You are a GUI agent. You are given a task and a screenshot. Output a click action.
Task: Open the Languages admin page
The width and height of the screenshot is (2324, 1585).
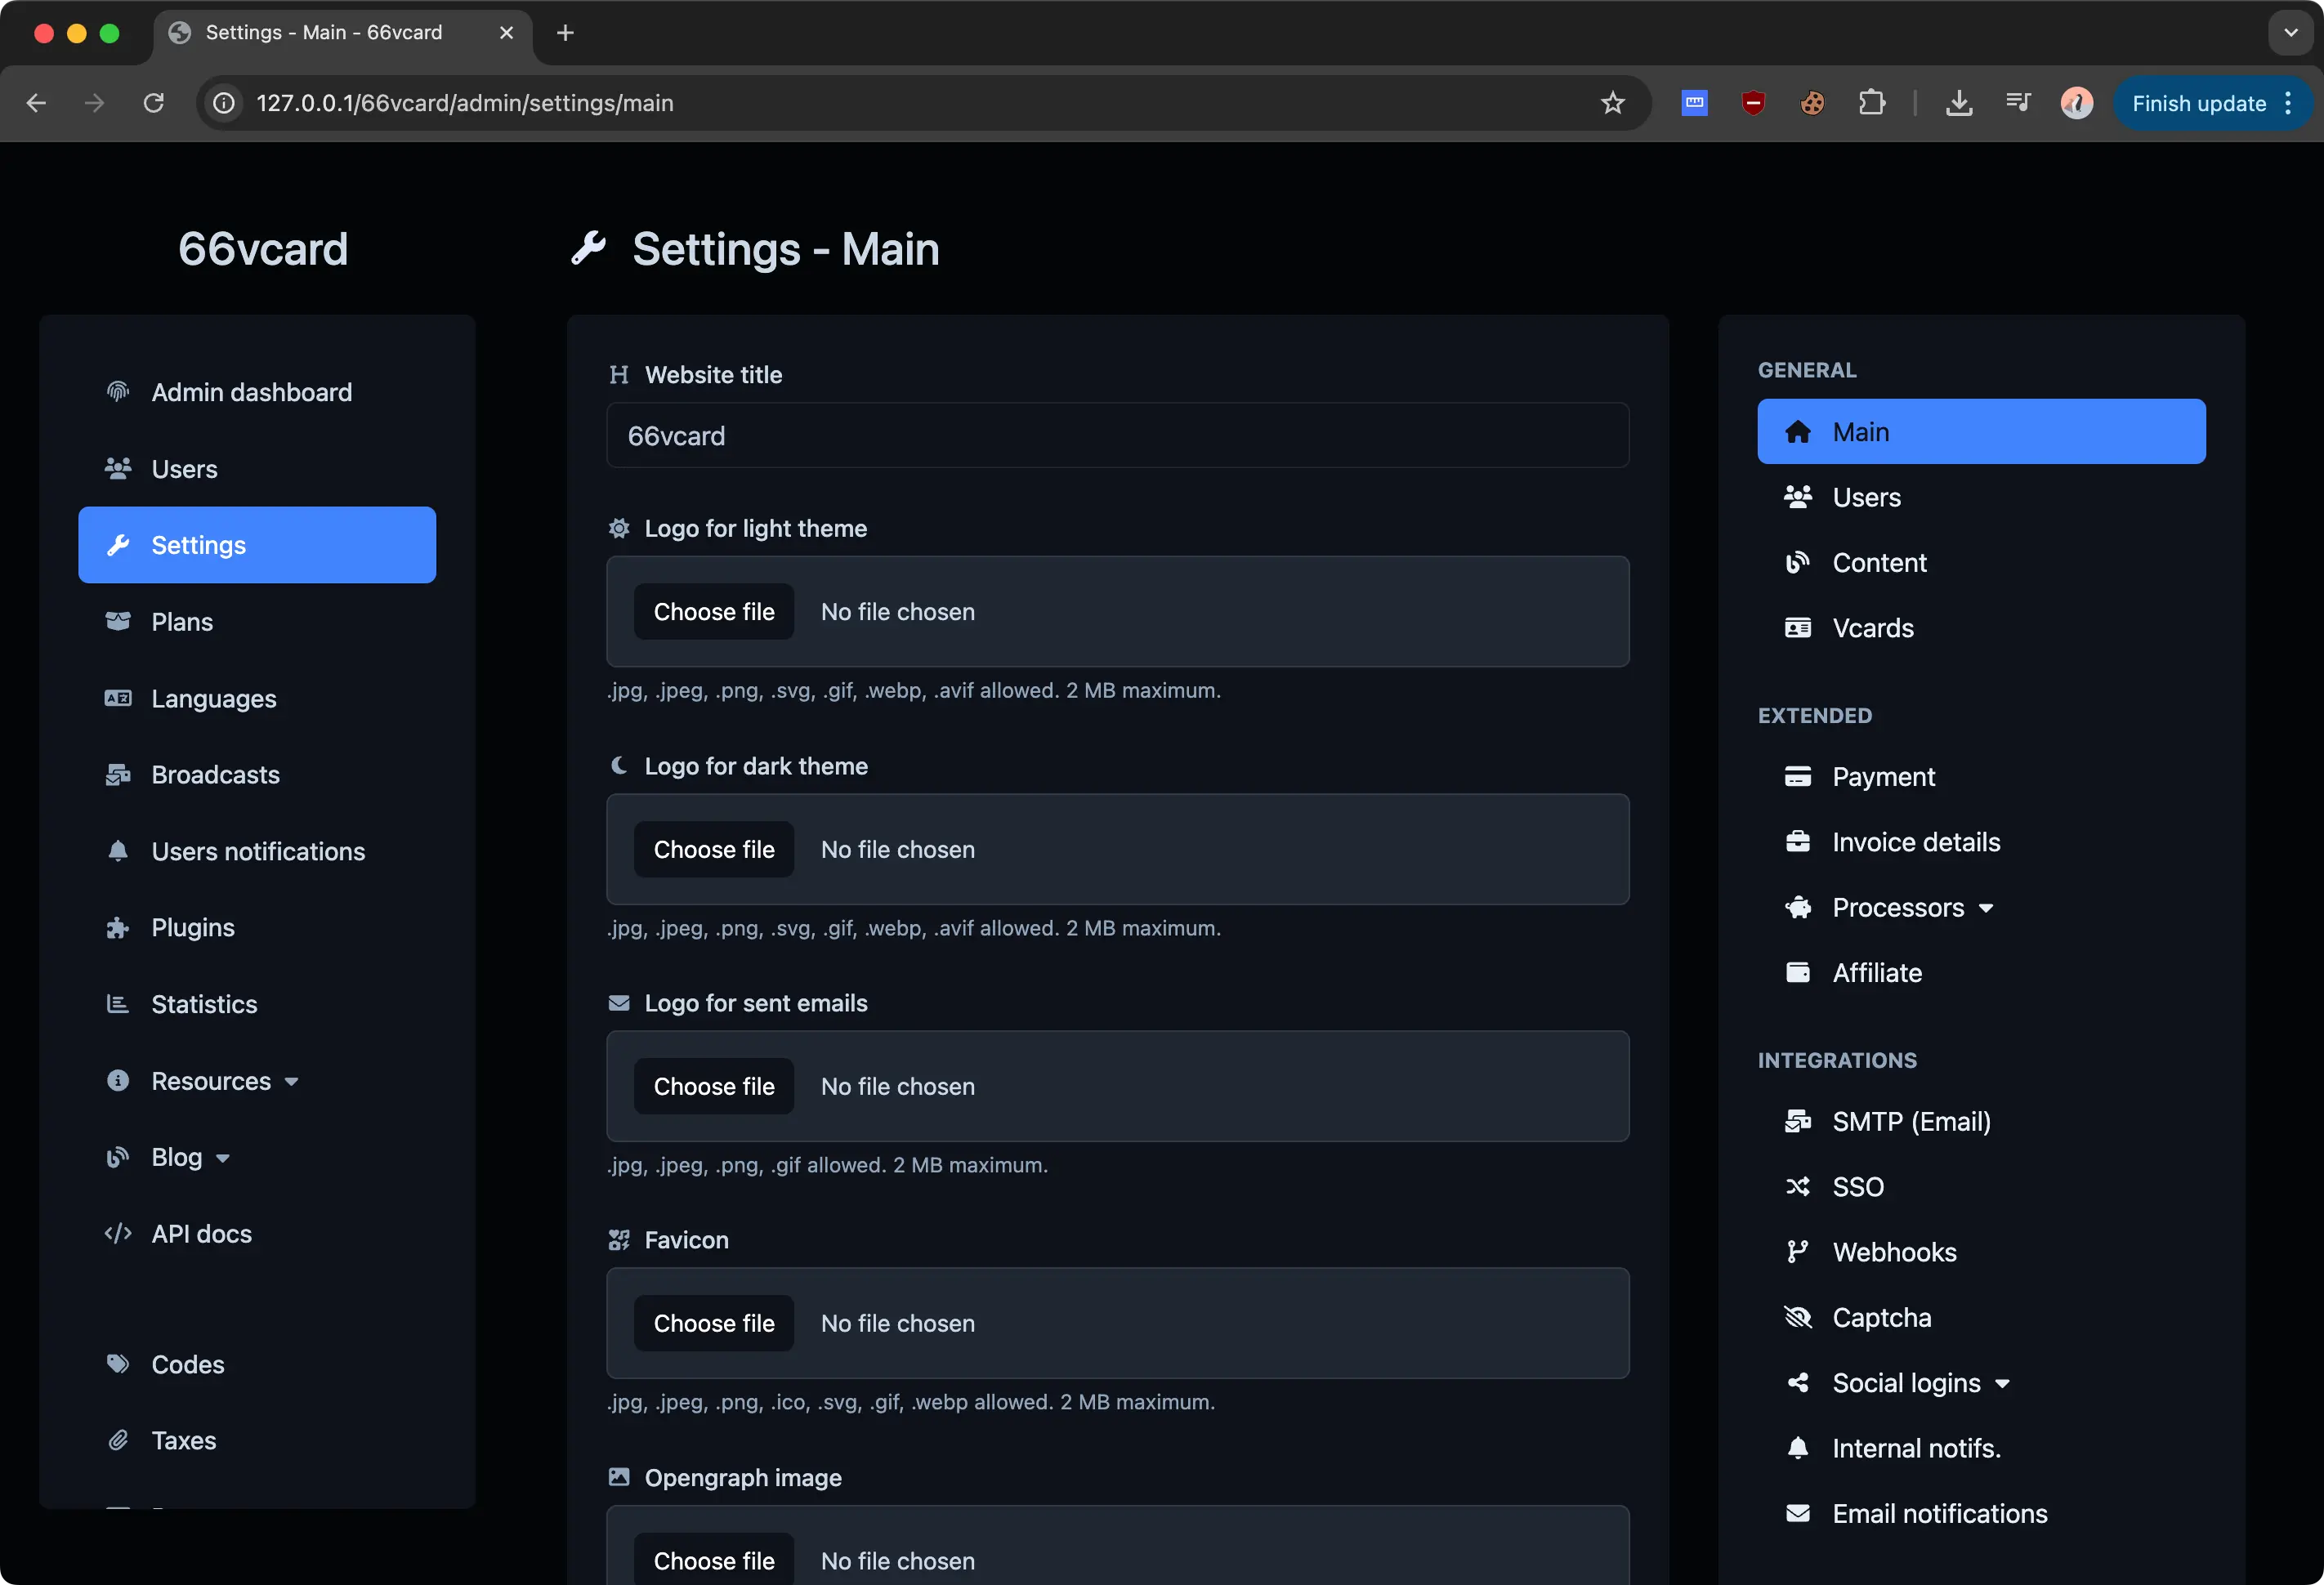click(x=213, y=698)
